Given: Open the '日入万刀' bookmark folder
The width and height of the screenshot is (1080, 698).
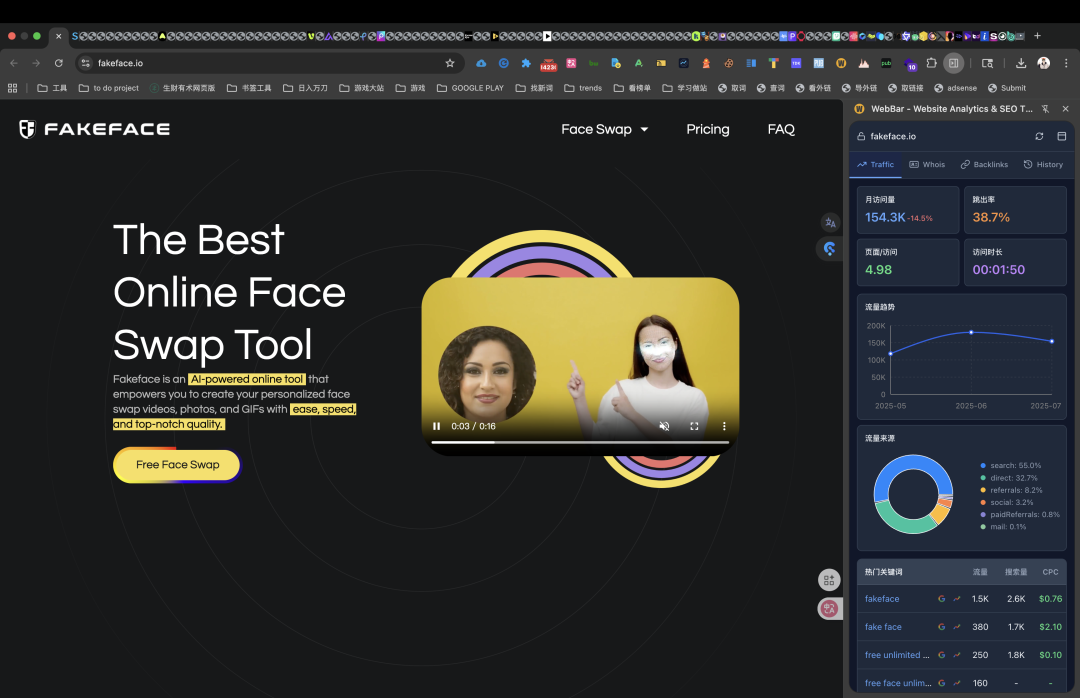Looking at the screenshot, I should point(305,88).
